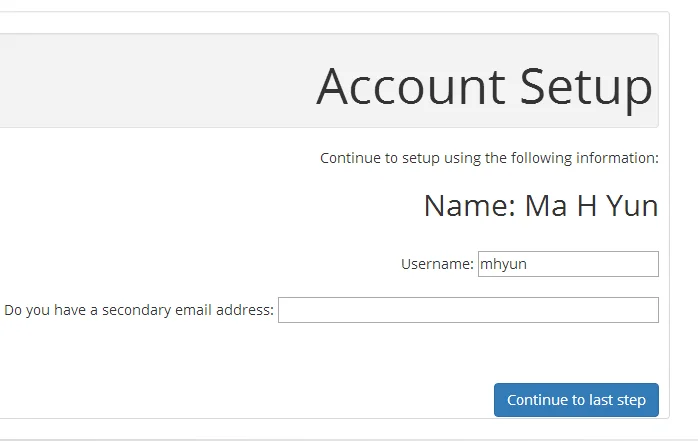Focus the secondary email address field

(x=468, y=310)
